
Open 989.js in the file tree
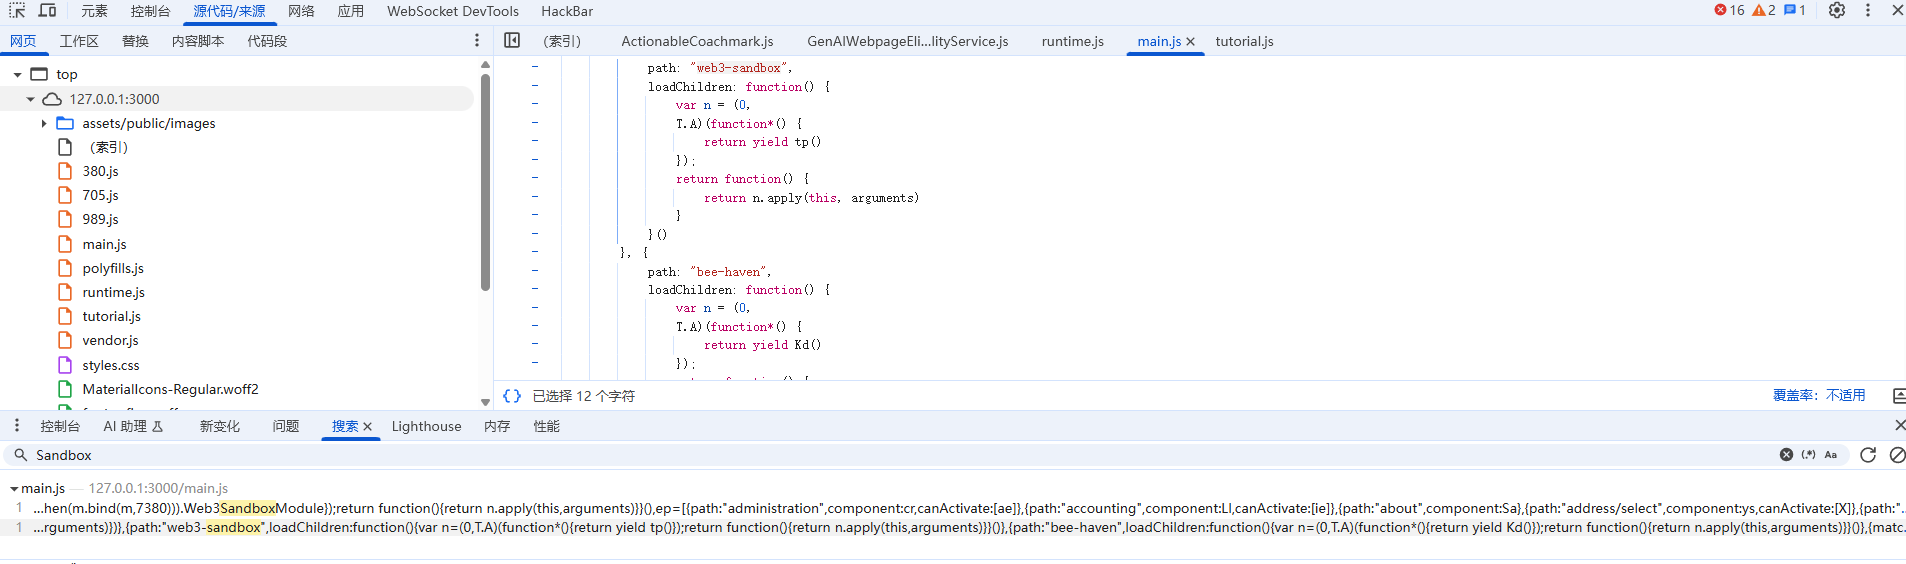[100, 219]
